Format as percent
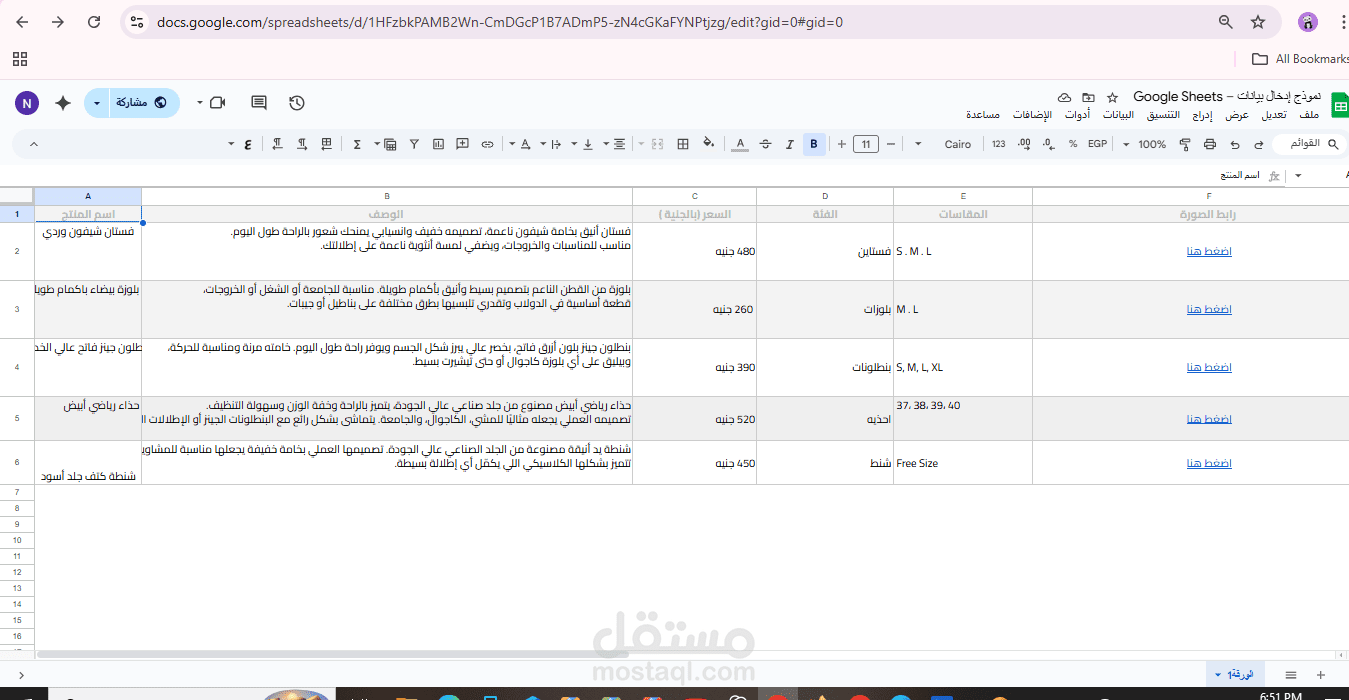 [x=1073, y=145]
